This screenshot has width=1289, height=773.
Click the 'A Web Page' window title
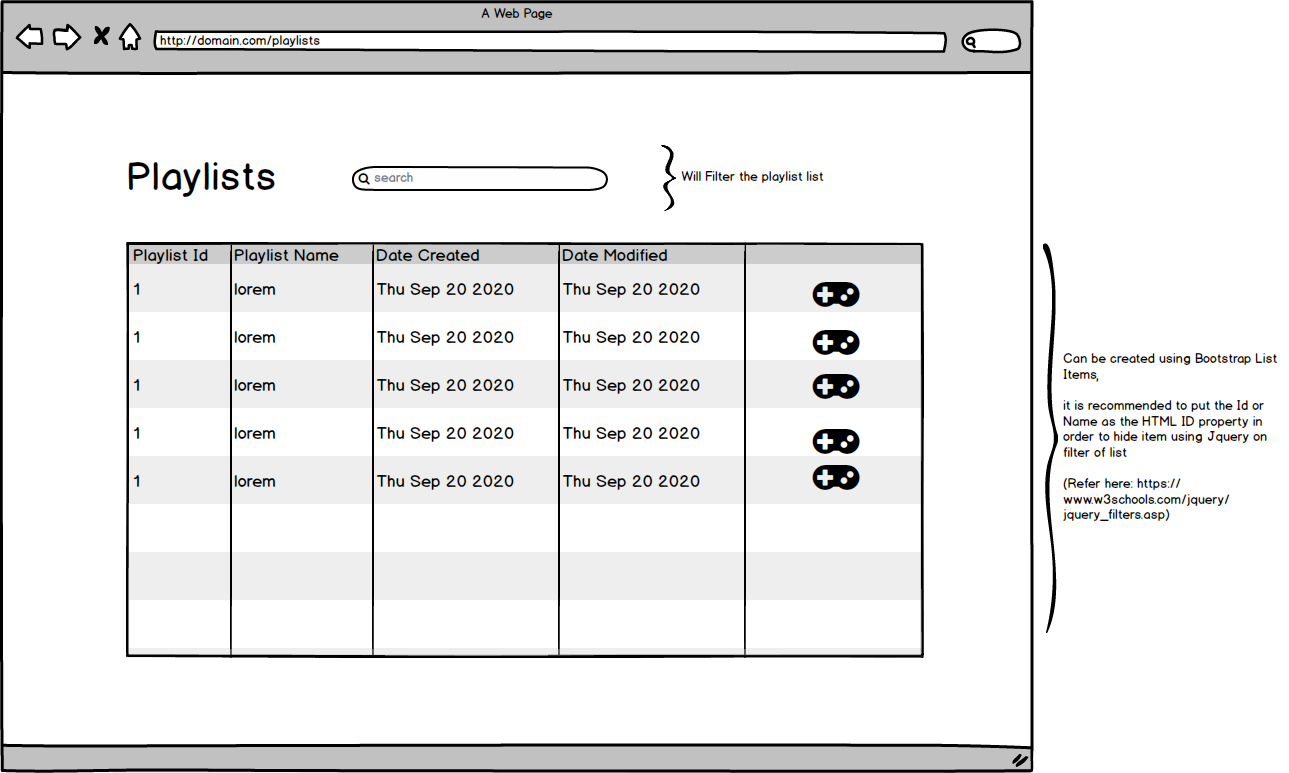click(x=517, y=13)
